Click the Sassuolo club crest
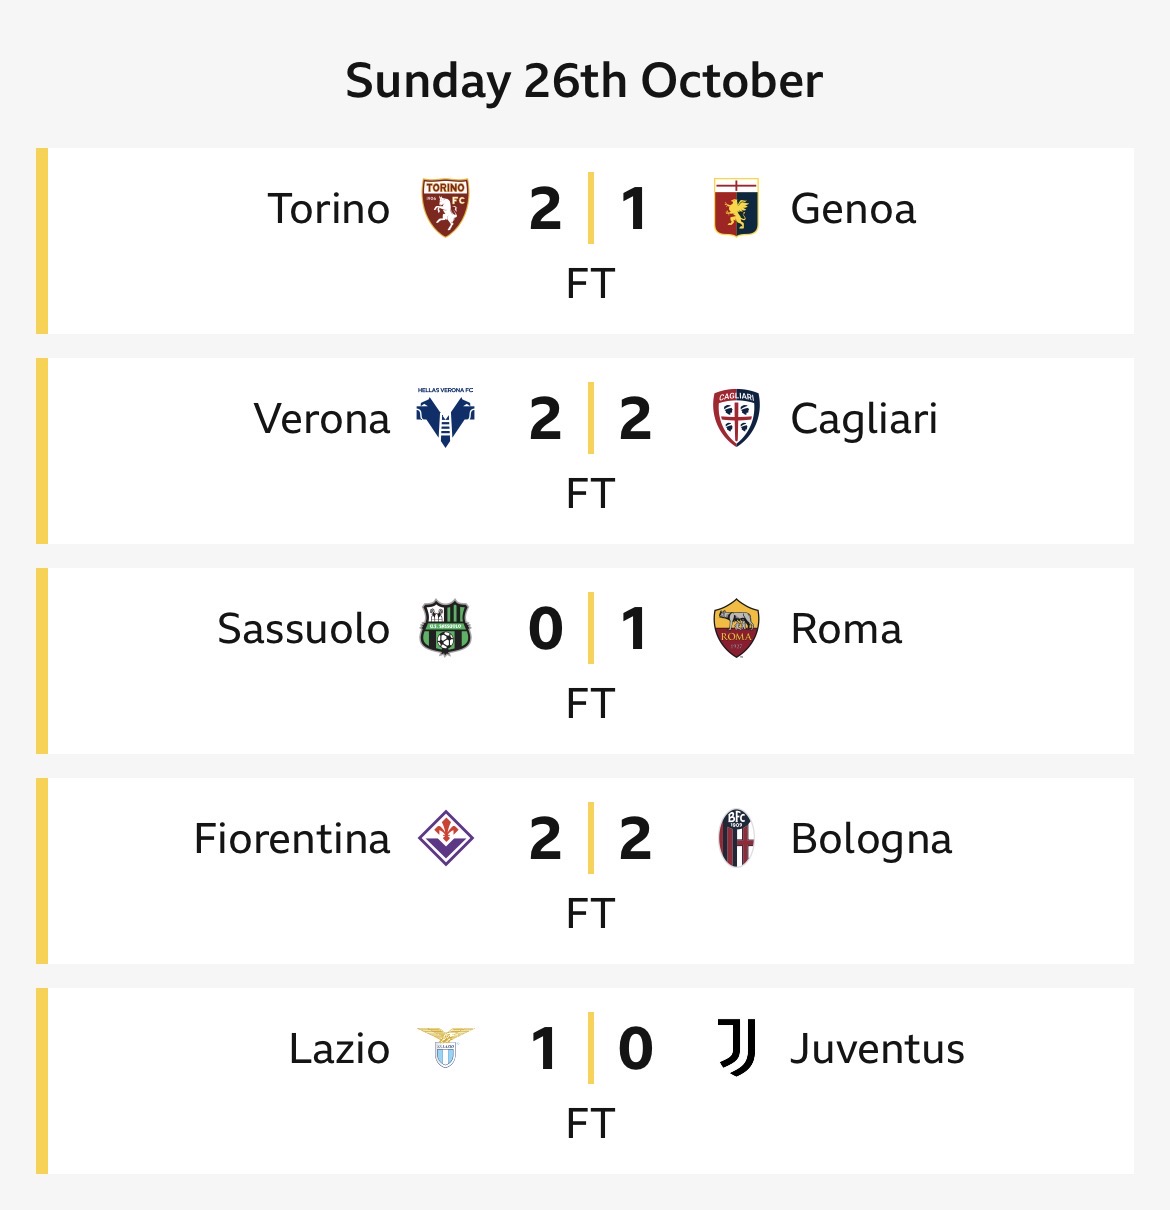The width and height of the screenshot is (1170, 1210). tap(445, 628)
